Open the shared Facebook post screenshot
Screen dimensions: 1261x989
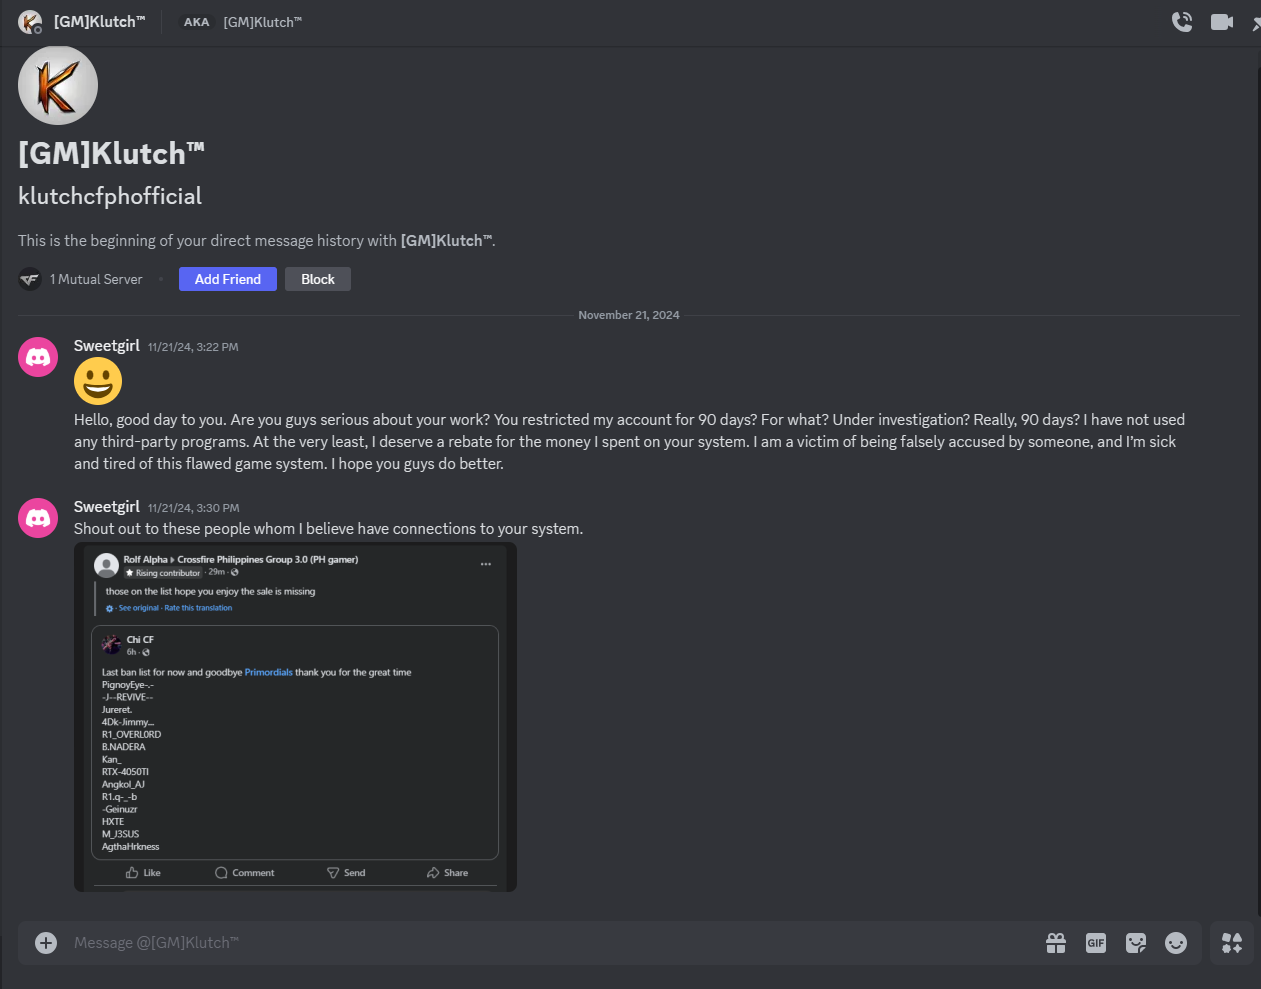pos(295,716)
